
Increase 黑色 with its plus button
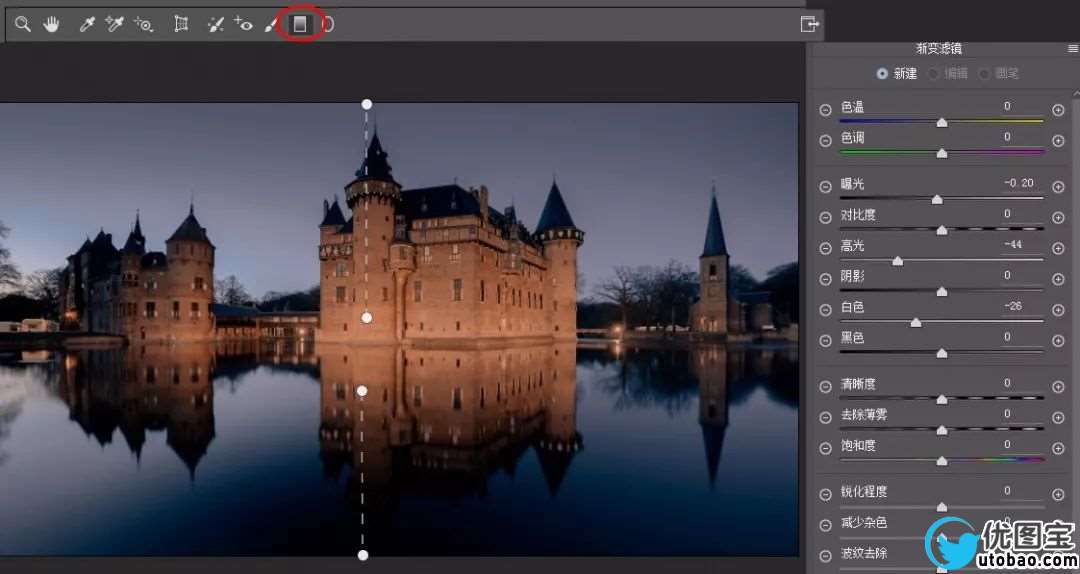1059,340
